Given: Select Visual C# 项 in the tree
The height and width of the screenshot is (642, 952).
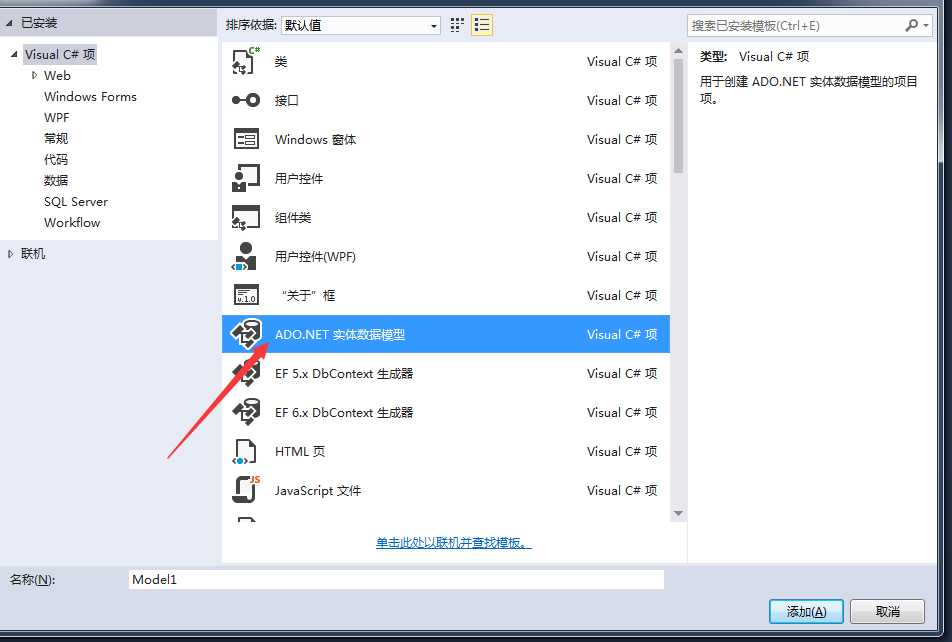Looking at the screenshot, I should [60, 54].
